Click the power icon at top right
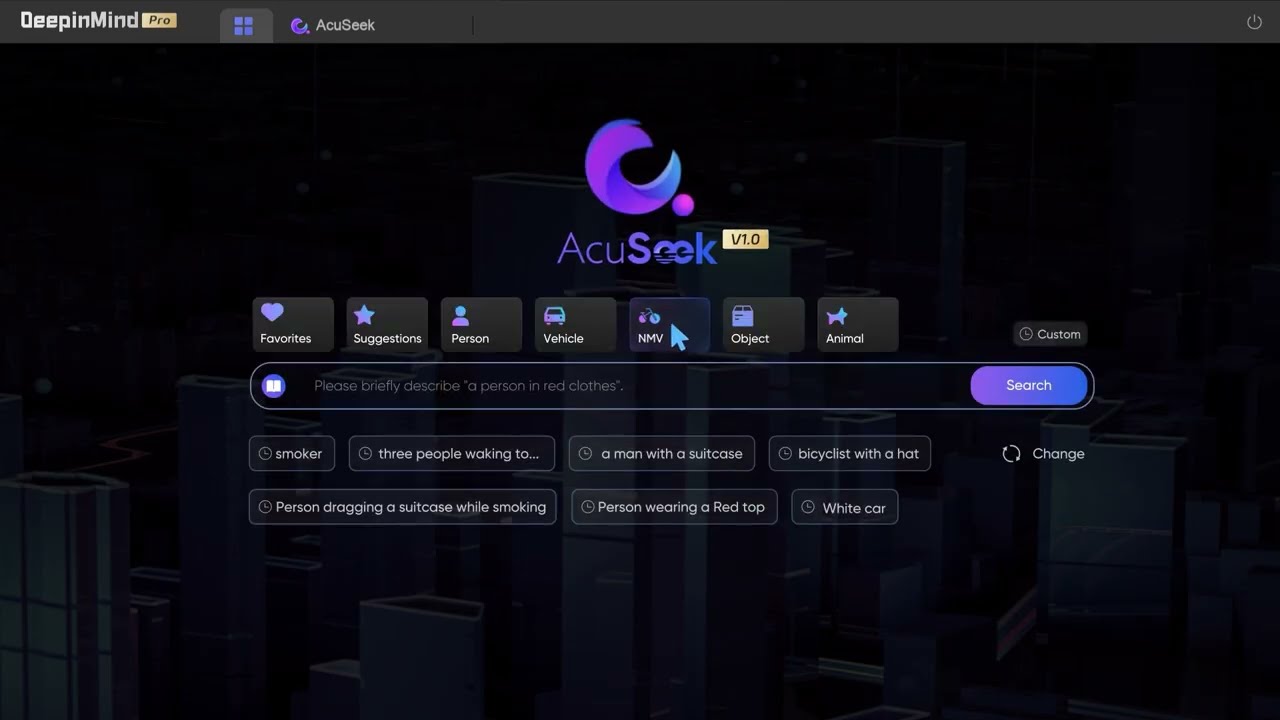This screenshot has width=1280, height=720. coord(1254,22)
